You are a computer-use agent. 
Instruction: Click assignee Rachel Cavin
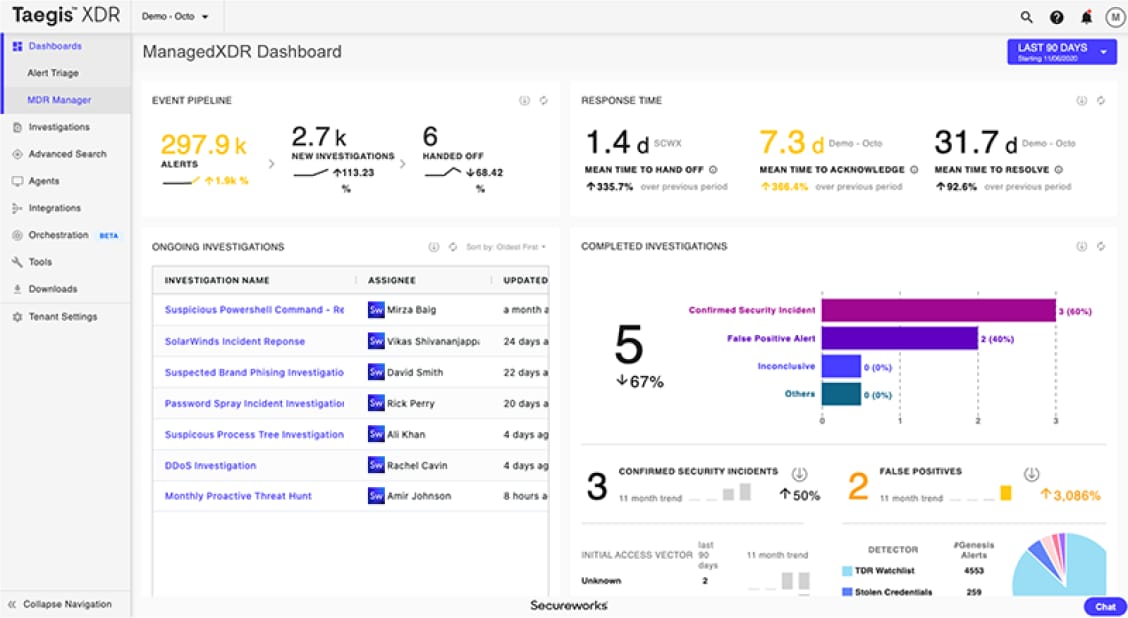coord(417,466)
